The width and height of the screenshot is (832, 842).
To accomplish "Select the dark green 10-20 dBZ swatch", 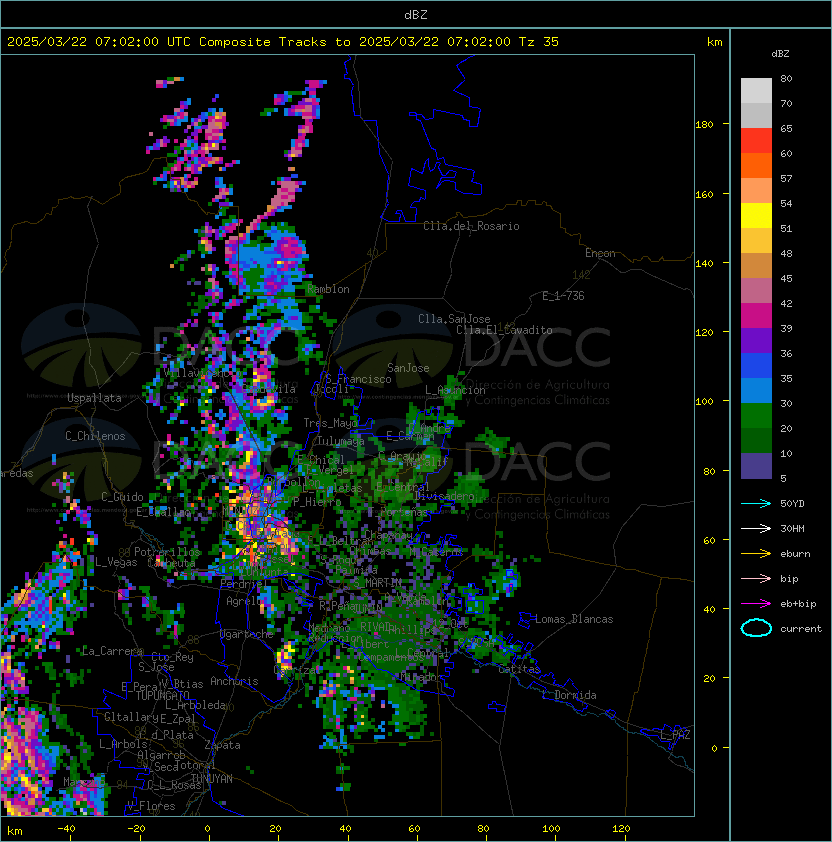I will pos(756,440).
